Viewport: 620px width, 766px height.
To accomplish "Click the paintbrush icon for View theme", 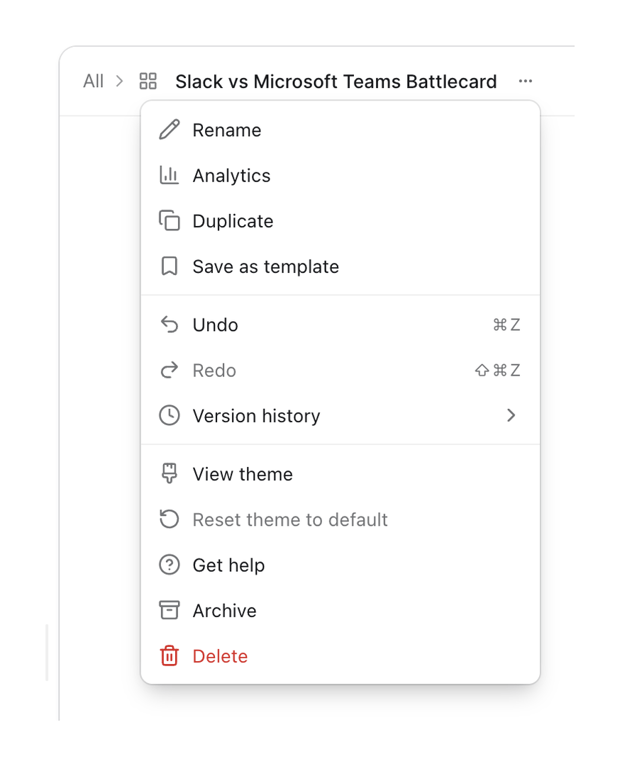I will 169,474.
